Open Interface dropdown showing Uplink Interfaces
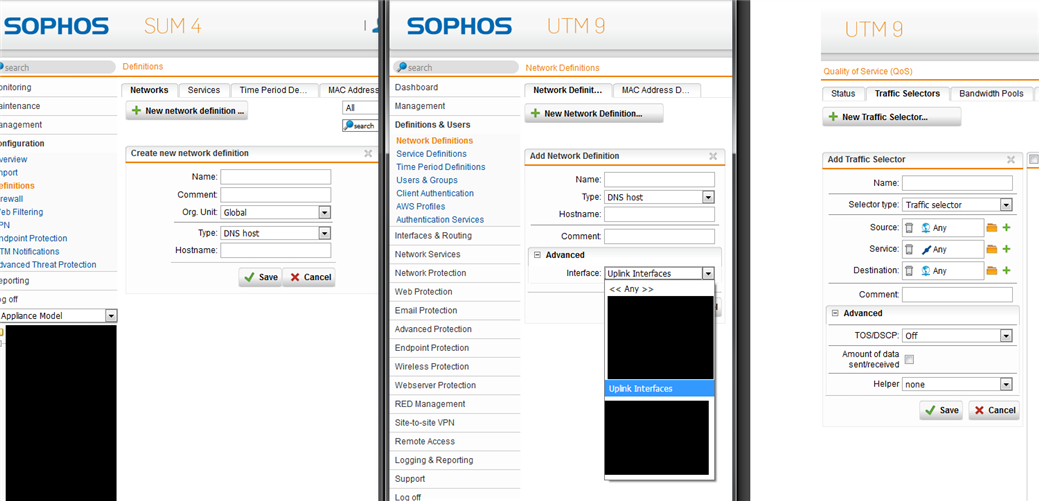The height and width of the screenshot is (501, 1039). (x=659, y=273)
